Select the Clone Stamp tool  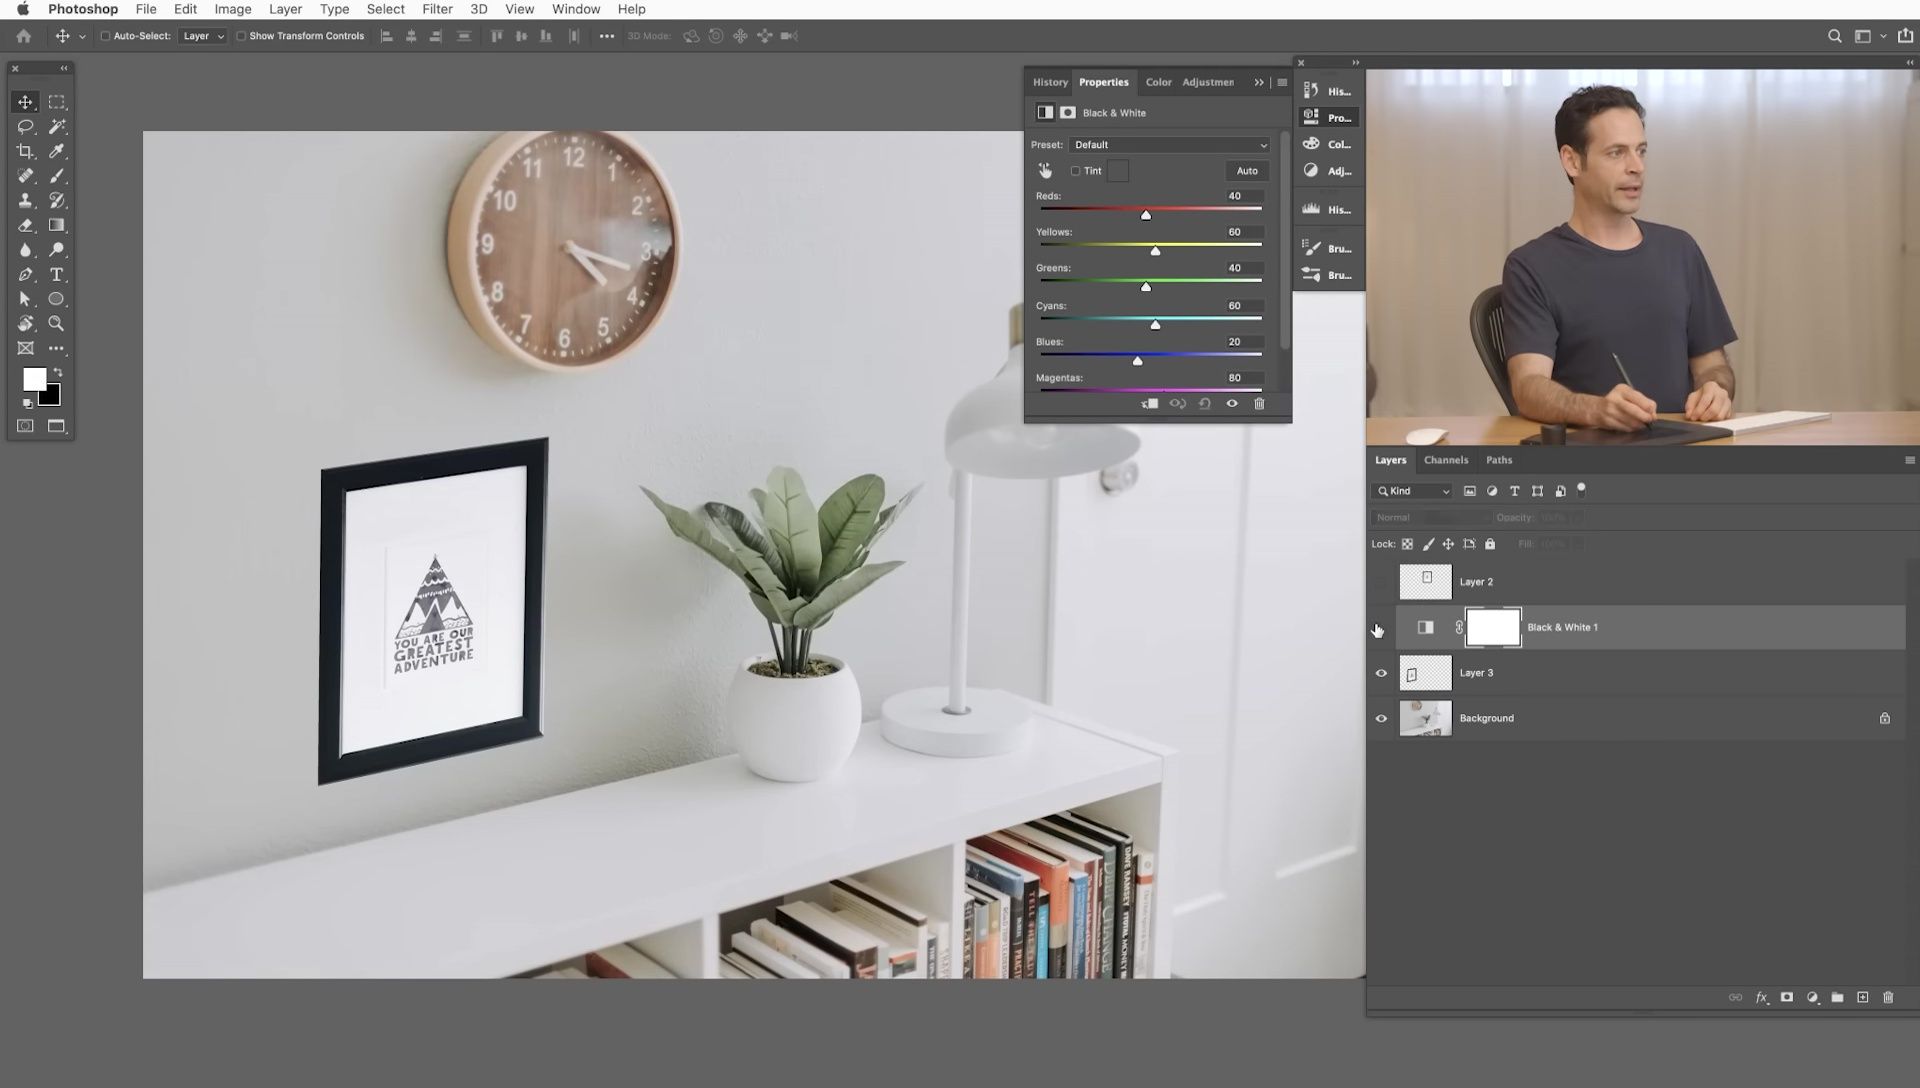(25, 201)
